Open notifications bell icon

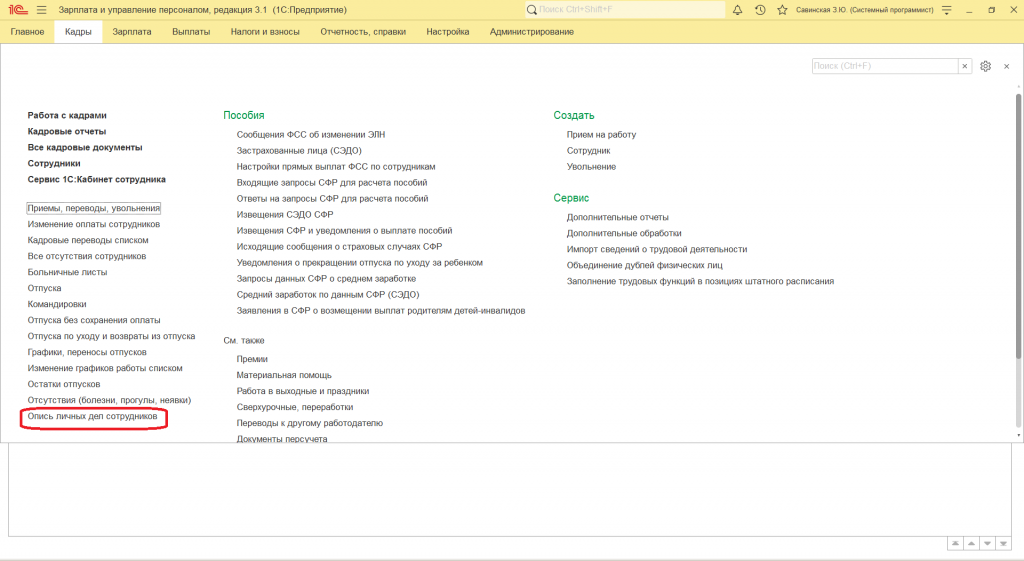coord(737,10)
